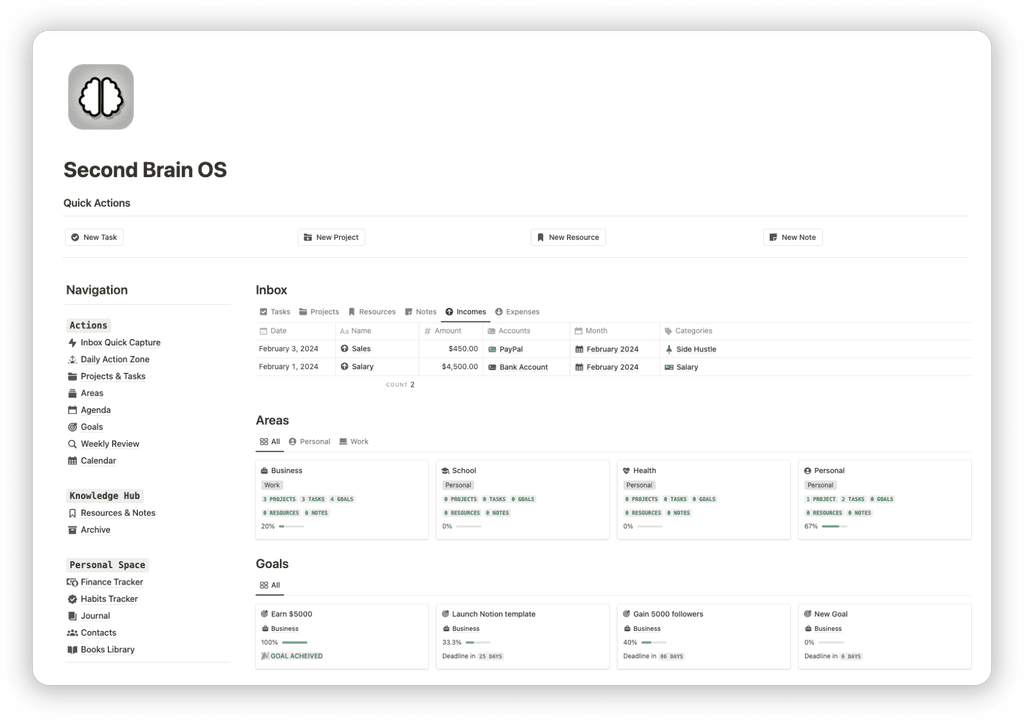The width and height of the screenshot is (1024, 720).
Task: Select Projects & Tasks in Navigation
Action: (x=113, y=376)
